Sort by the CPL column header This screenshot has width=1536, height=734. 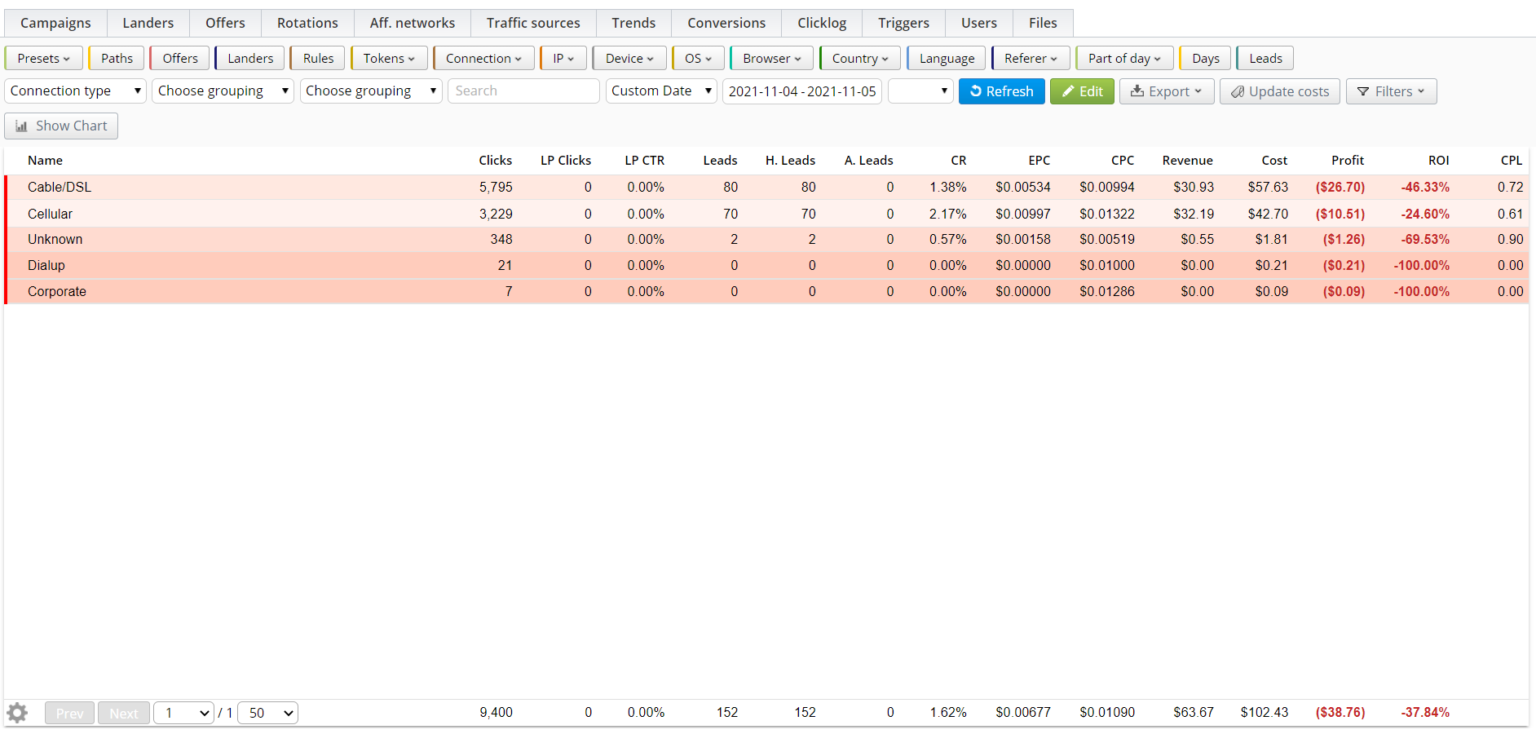point(1511,160)
